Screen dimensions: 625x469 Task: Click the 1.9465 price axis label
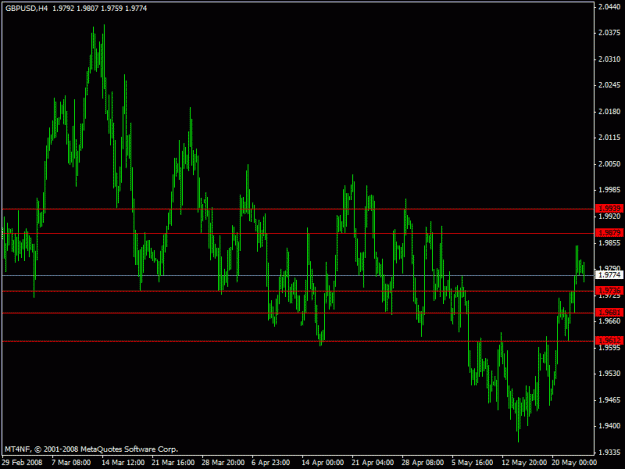point(609,400)
